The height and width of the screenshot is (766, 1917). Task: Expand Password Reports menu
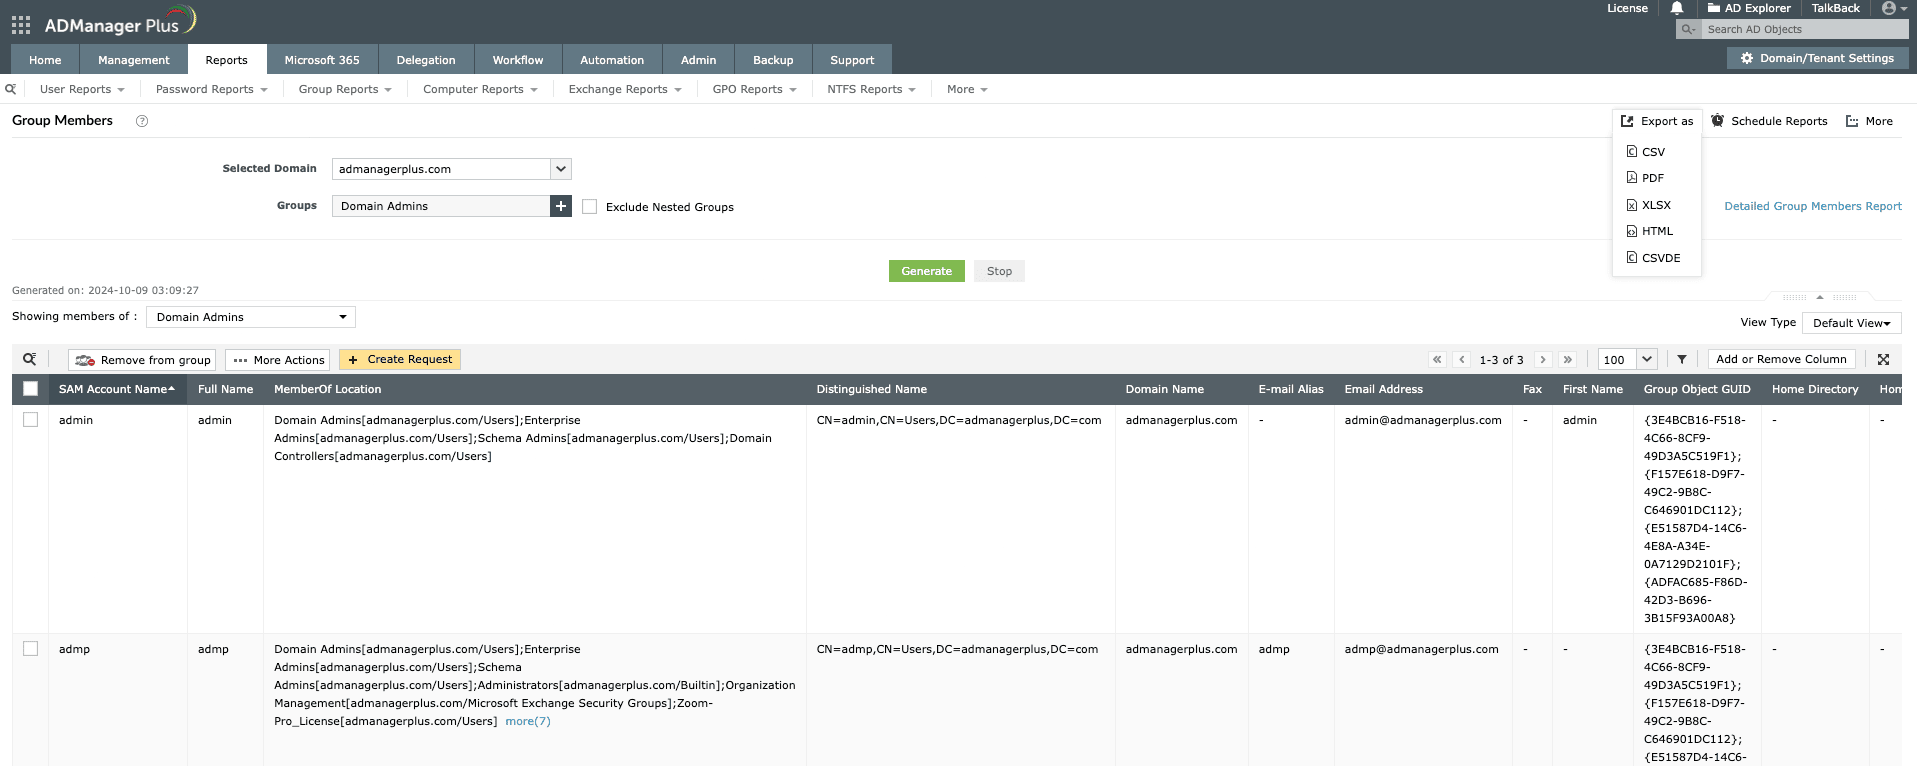click(x=211, y=89)
